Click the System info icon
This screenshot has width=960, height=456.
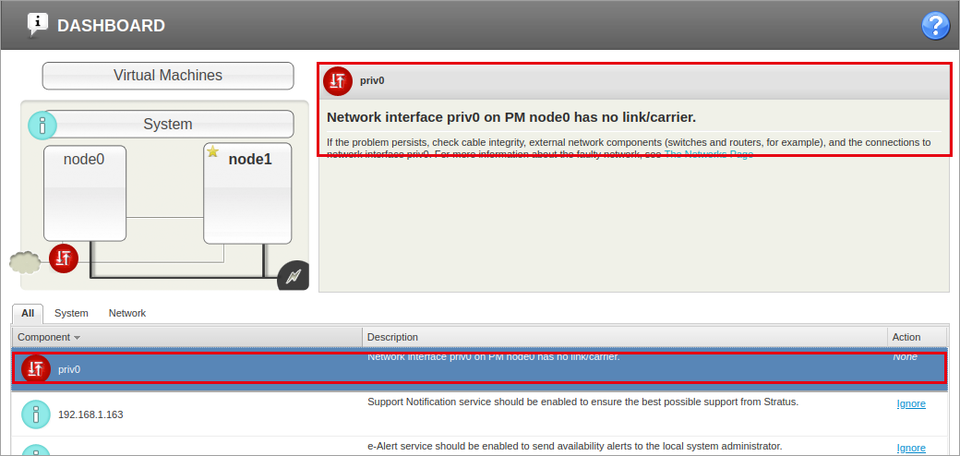point(42,125)
